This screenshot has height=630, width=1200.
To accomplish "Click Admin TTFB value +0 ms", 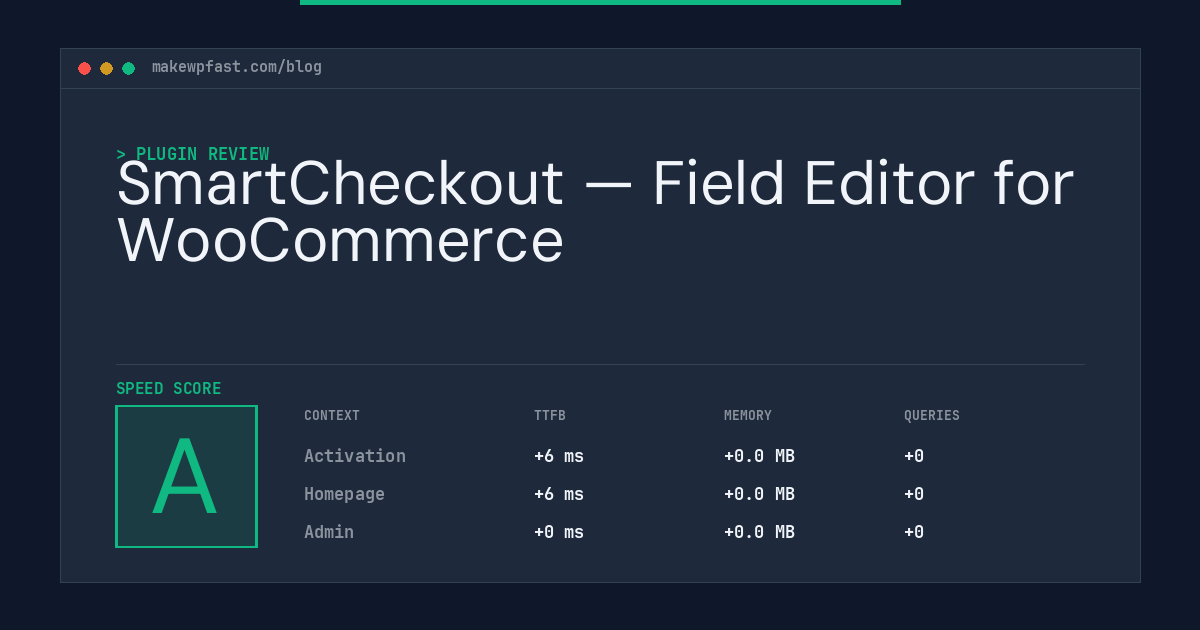I will [x=559, y=532].
